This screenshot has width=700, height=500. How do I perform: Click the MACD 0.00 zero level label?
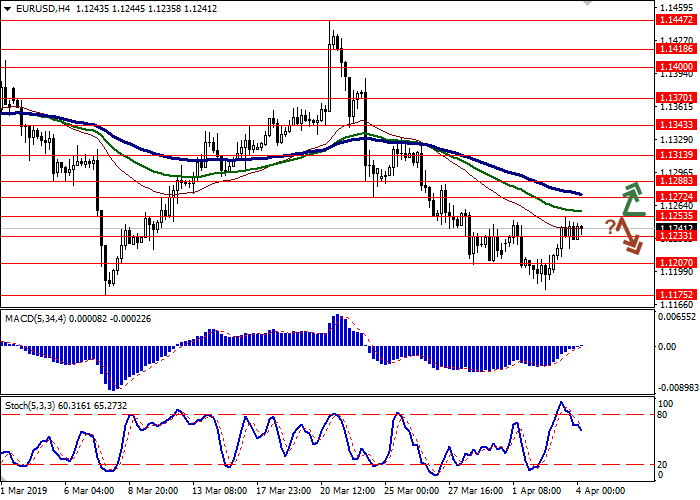tap(668, 347)
